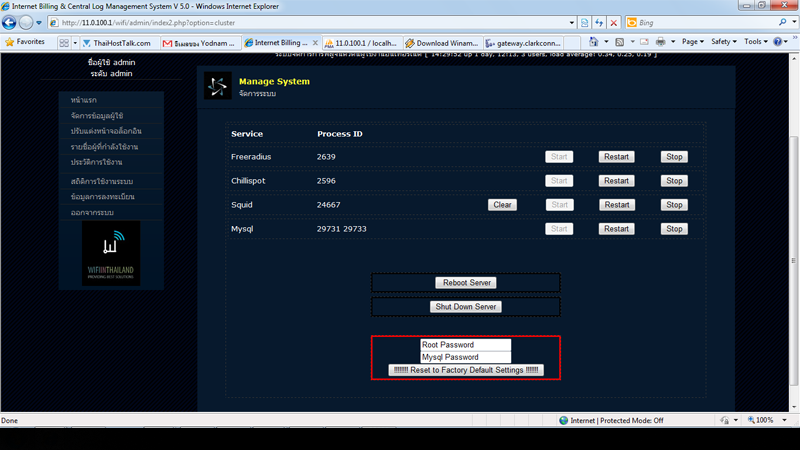Click the red Stop loading icon
Image resolution: width=800 pixels, height=450 pixels.
(x=614, y=23)
